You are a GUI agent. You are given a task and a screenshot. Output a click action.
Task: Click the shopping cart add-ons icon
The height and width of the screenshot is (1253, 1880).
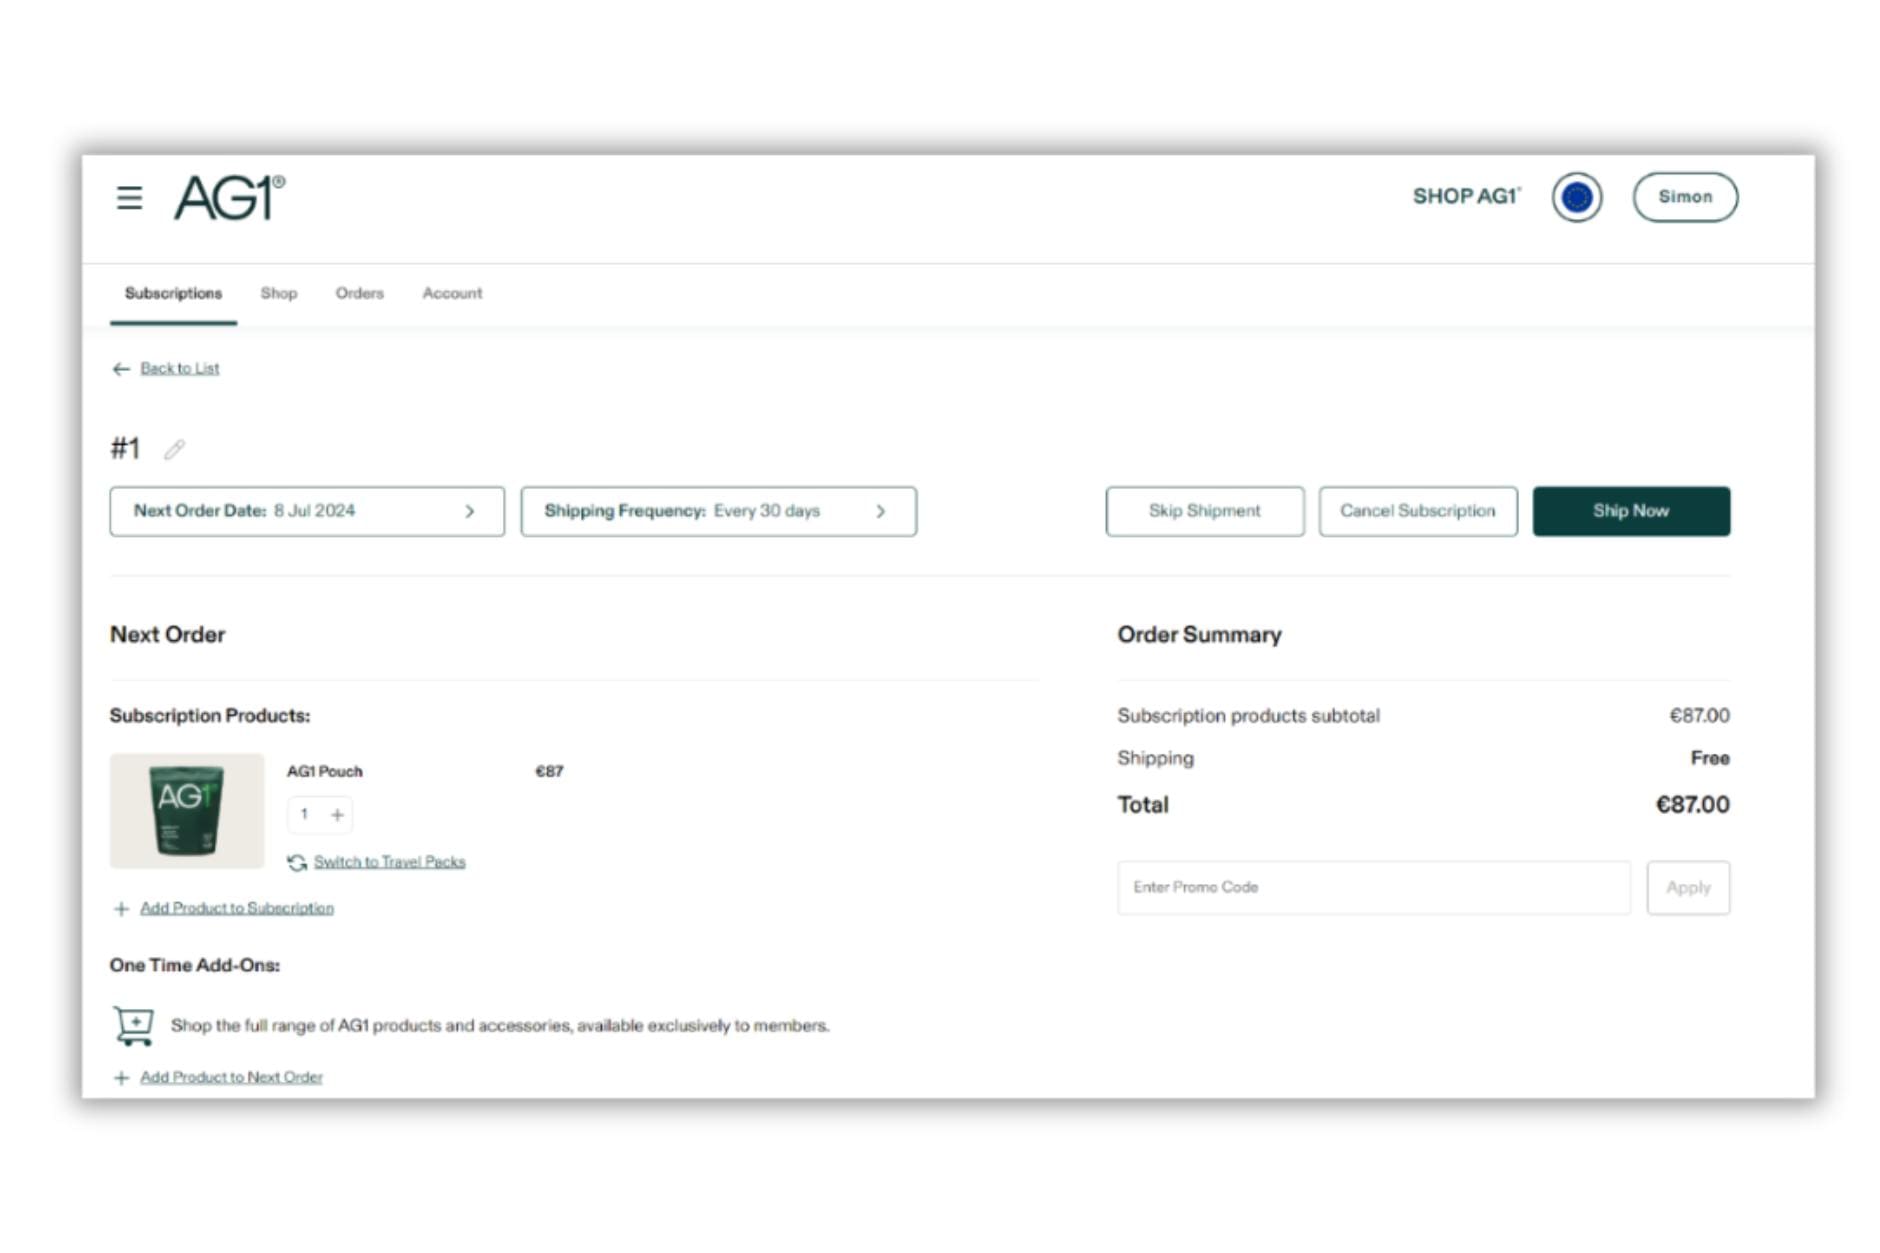point(133,1026)
